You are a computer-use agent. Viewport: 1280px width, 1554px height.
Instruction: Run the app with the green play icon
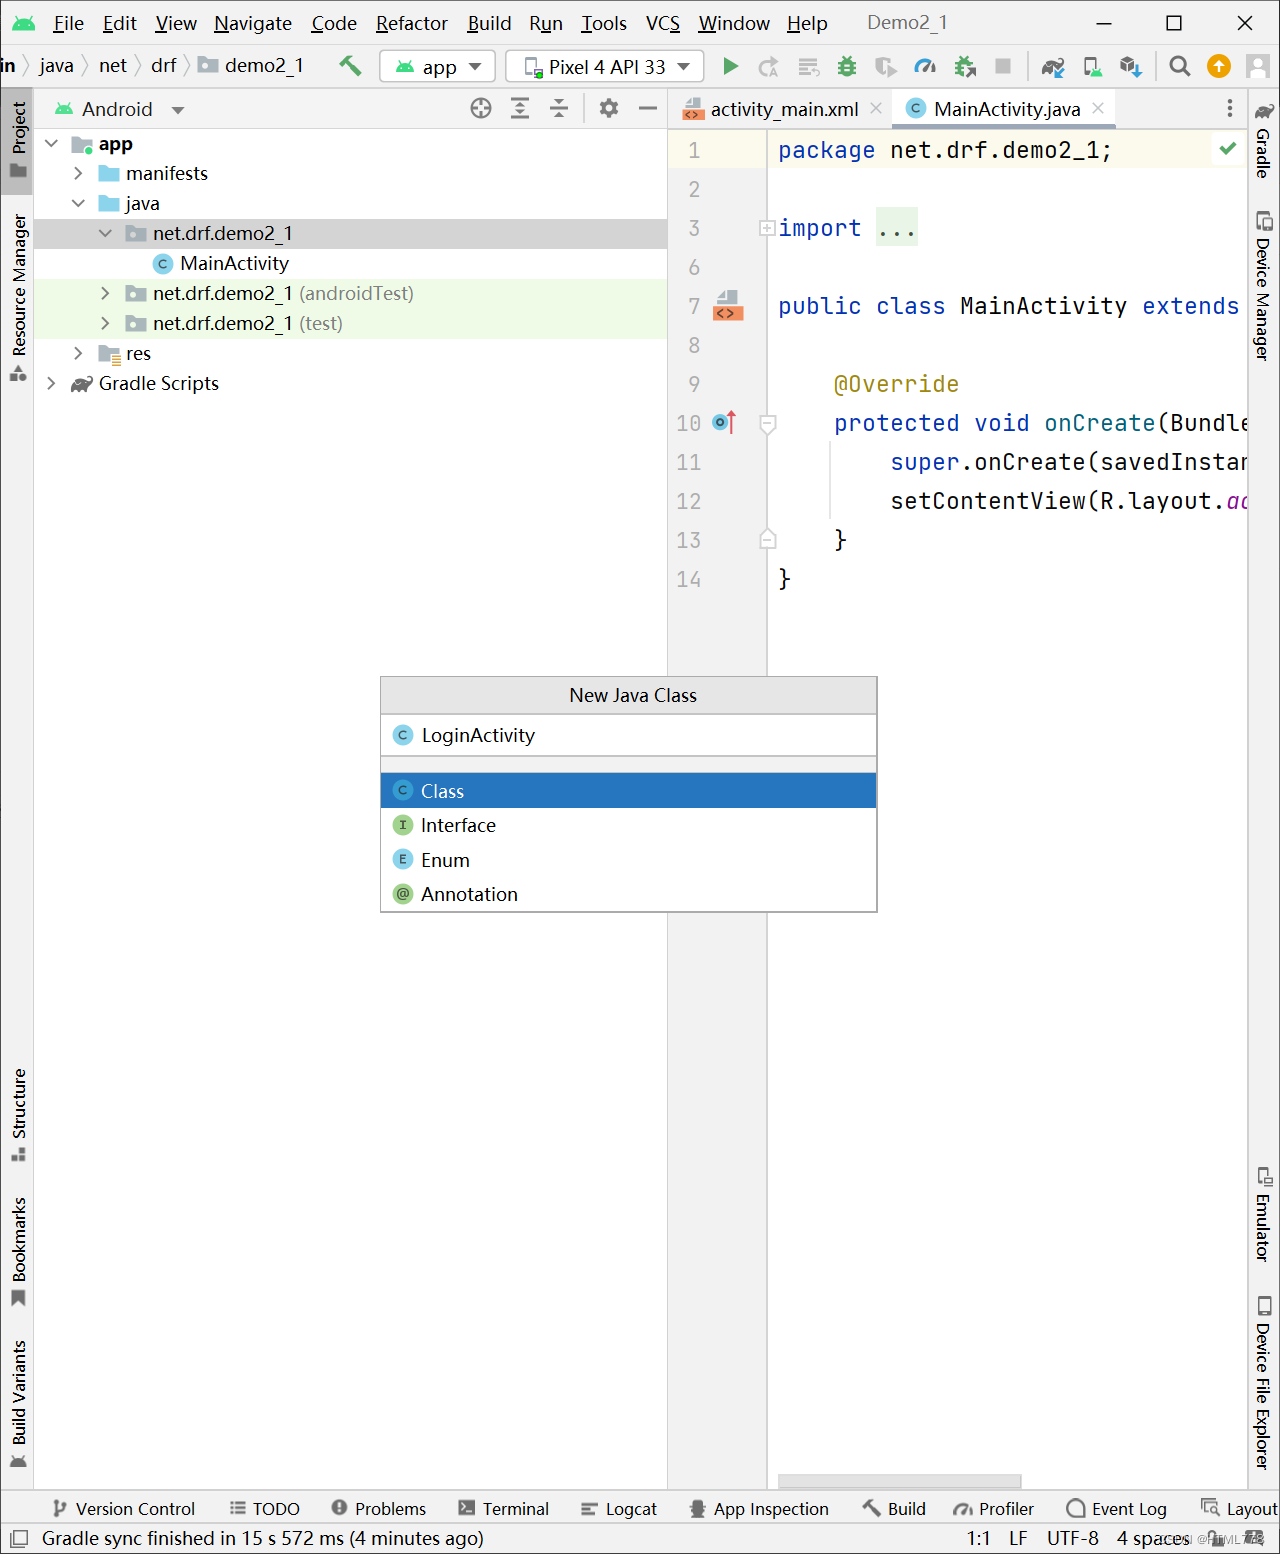click(731, 66)
